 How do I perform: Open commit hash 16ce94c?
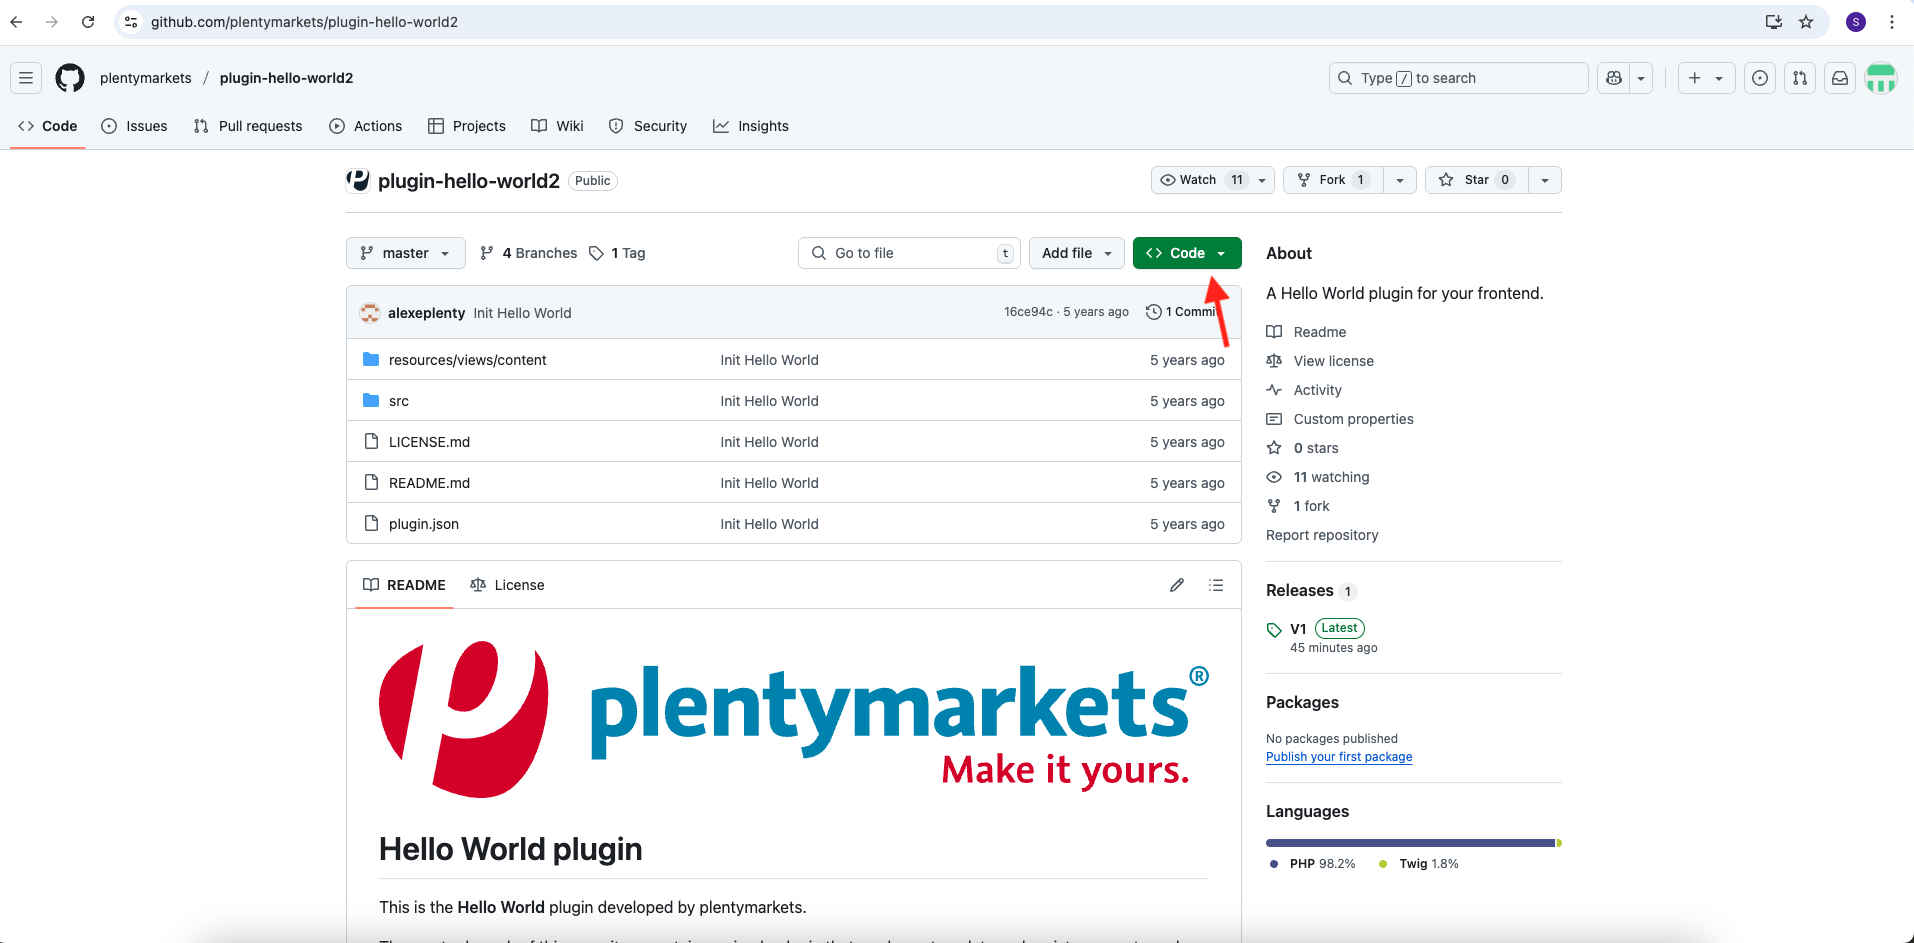click(x=1028, y=312)
